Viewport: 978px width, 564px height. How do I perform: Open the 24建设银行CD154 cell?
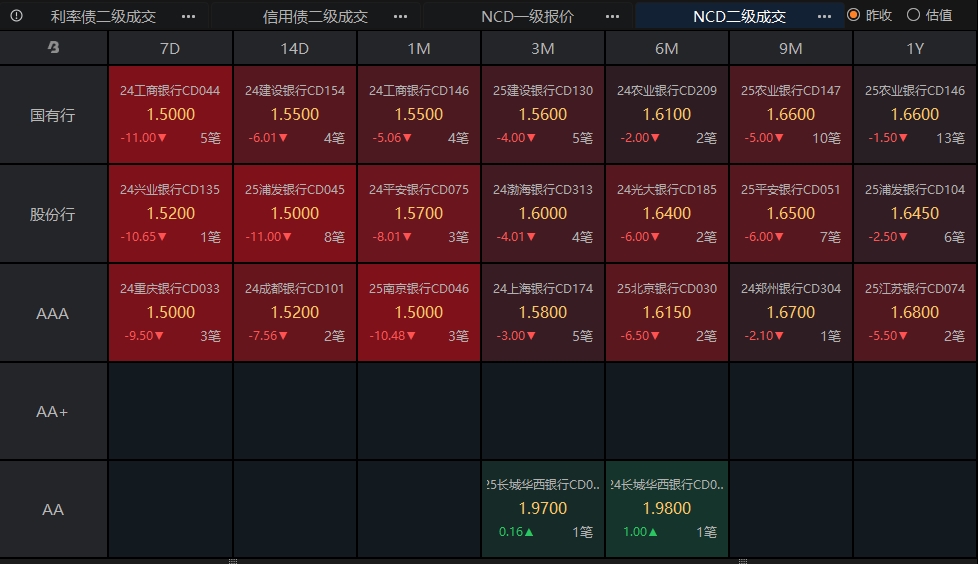click(x=294, y=115)
